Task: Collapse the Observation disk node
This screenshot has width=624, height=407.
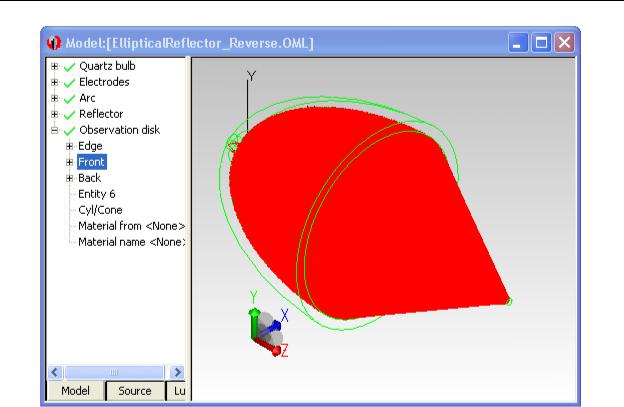Action: coord(55,130)
